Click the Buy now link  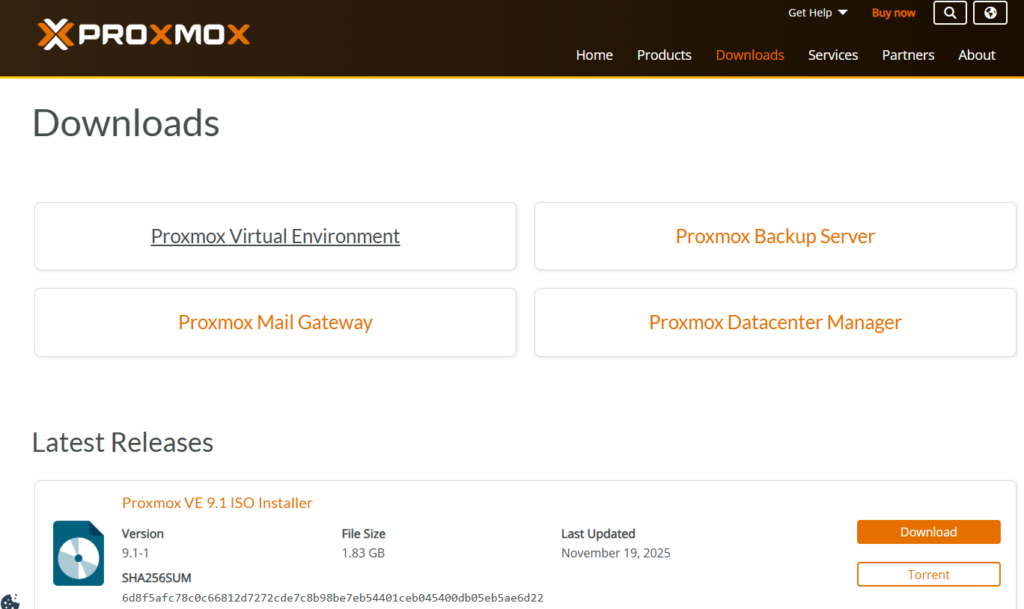point(893,13)
